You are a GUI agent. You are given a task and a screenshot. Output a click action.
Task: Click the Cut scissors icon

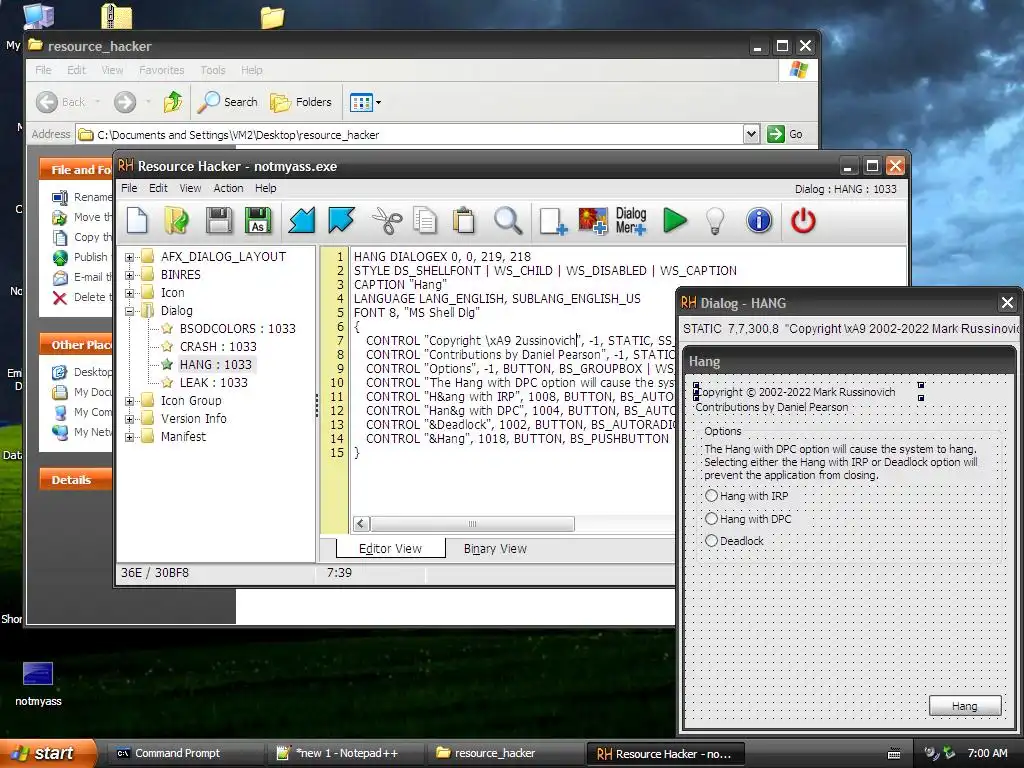tap(387, 220)
